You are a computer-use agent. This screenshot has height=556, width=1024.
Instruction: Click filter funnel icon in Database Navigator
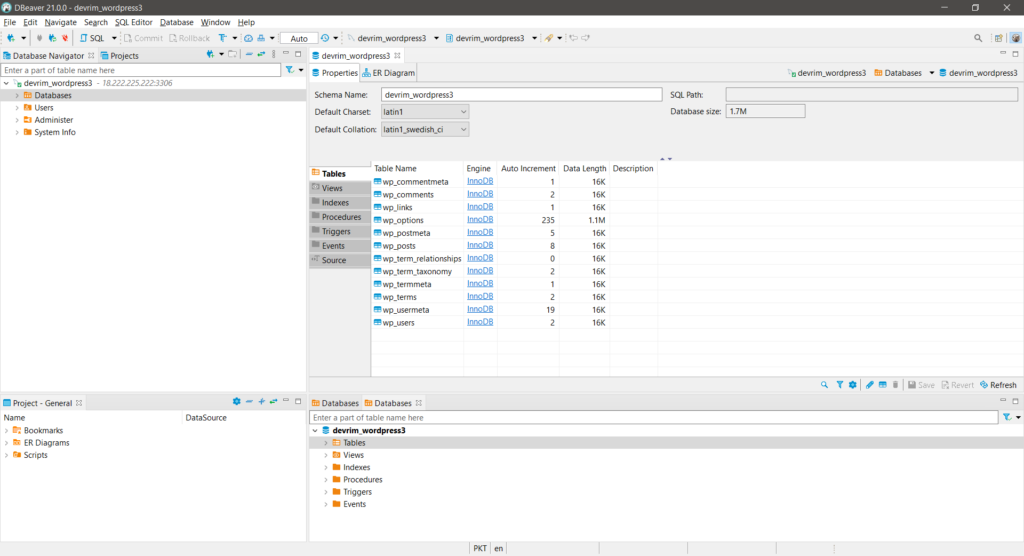[x=290, y=70]
